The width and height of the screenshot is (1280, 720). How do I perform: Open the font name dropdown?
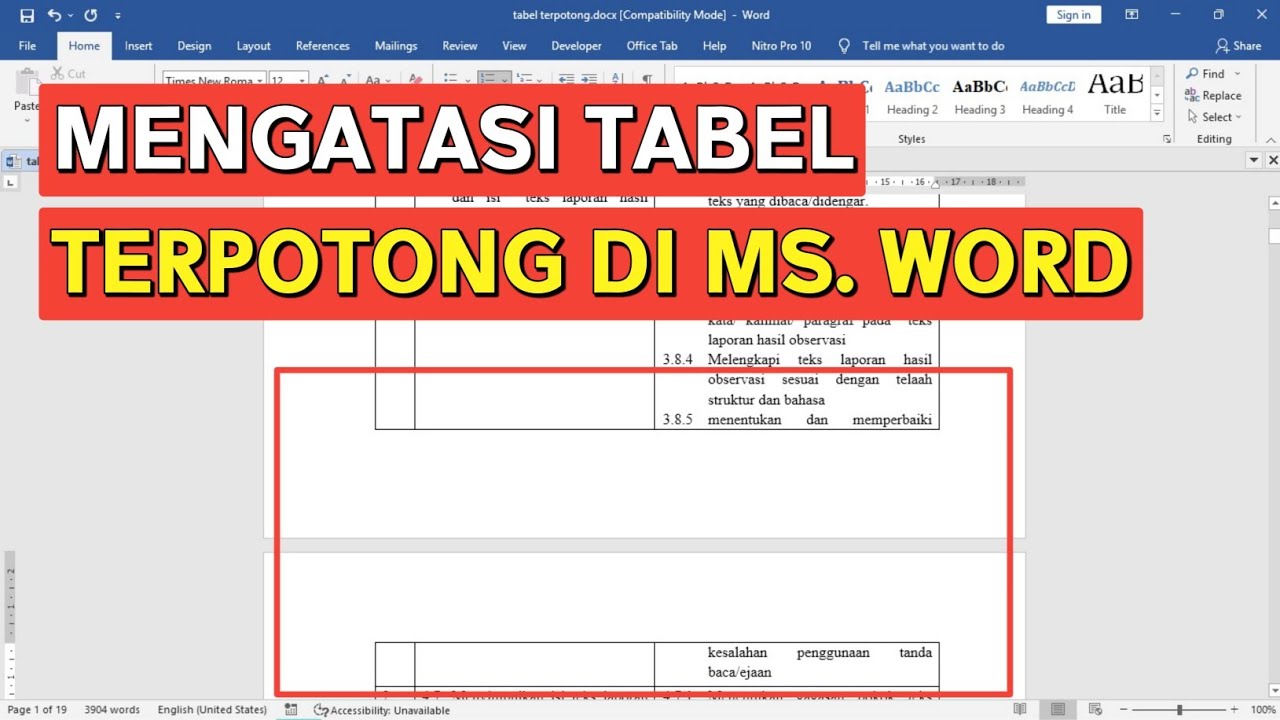tap(260, 80)
